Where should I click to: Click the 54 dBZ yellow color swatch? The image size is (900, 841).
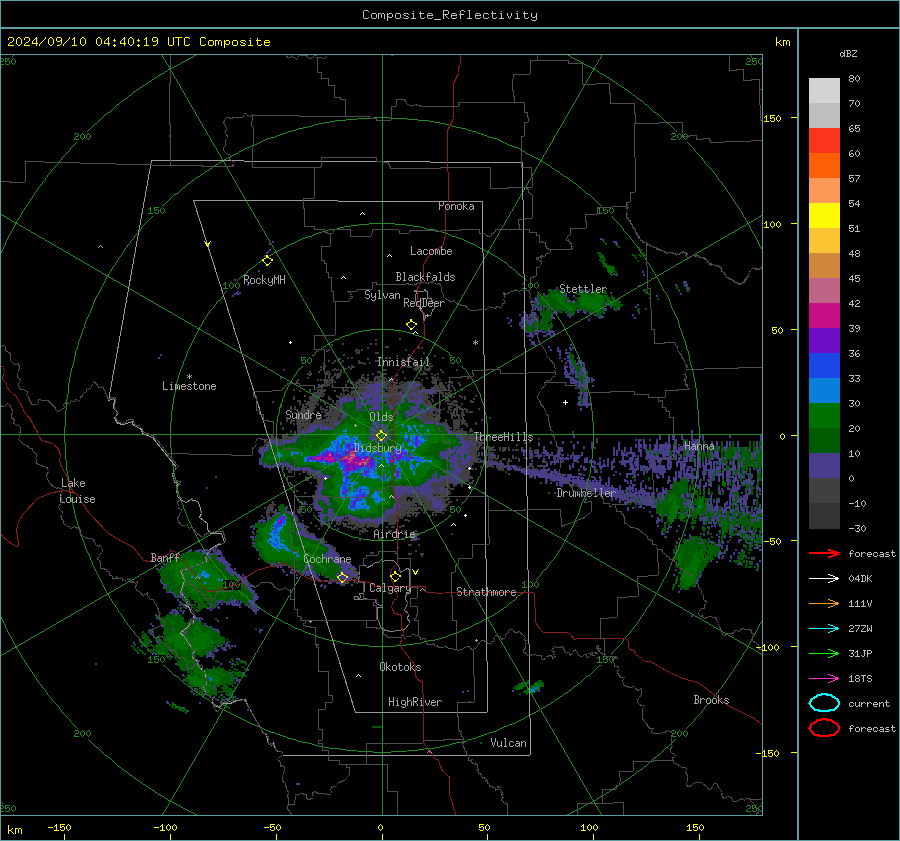824,215
